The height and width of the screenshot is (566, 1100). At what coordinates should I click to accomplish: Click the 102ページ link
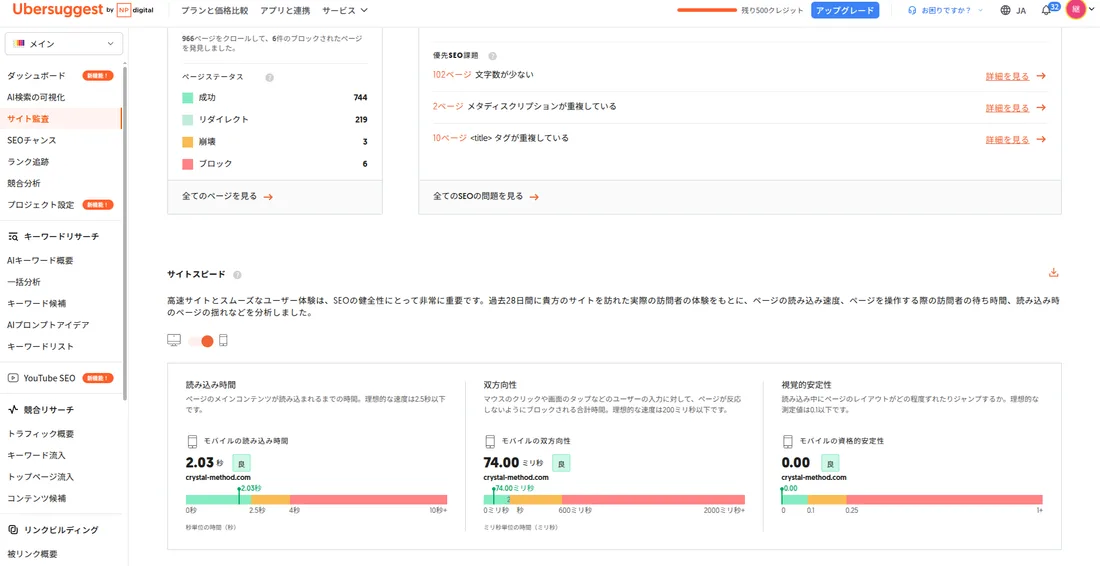click(x=452, y=75)
